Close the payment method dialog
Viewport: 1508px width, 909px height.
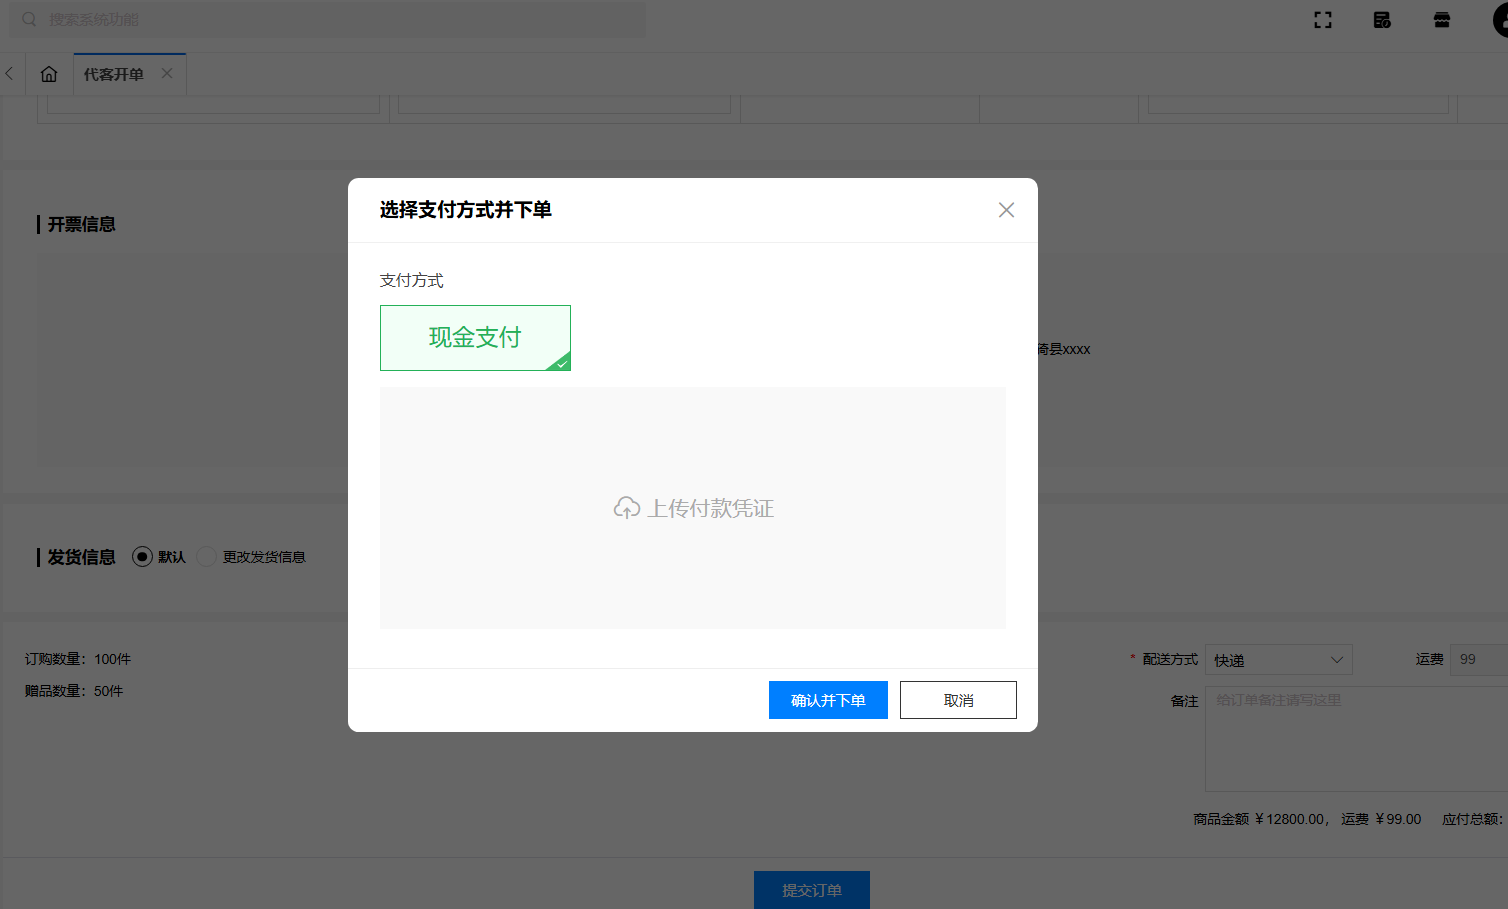[x=1006, y=210]
